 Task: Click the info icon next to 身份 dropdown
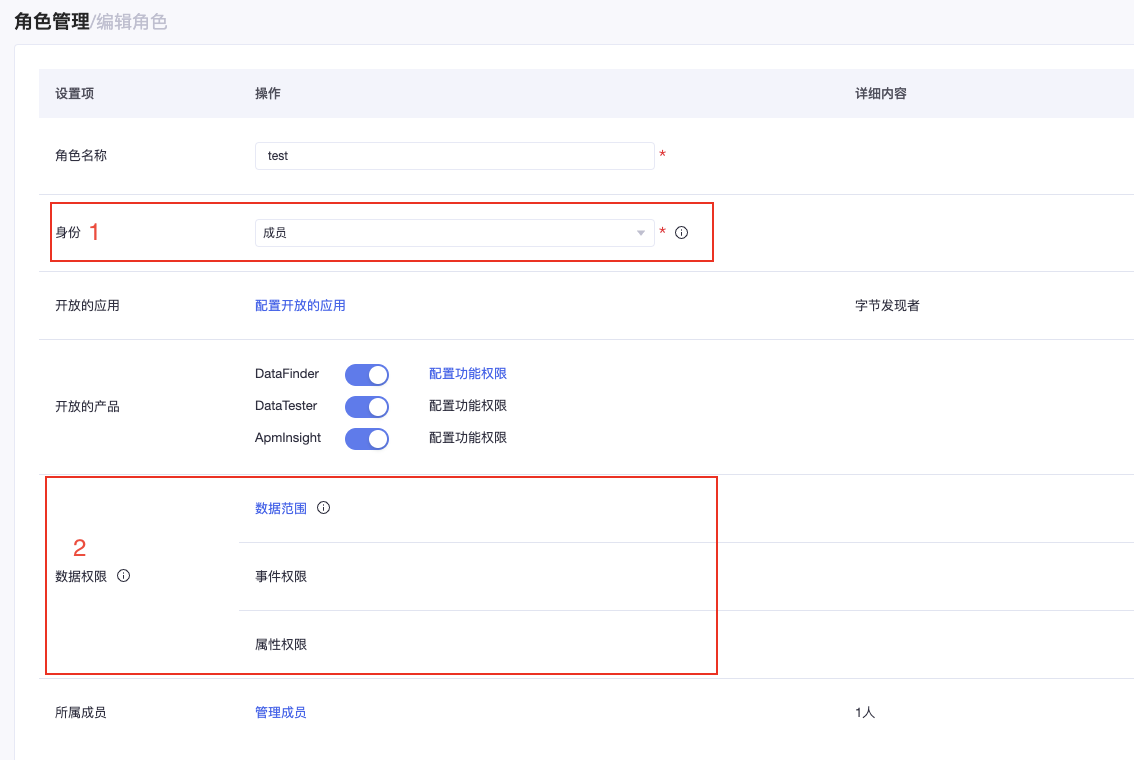pyautogui.click(x=681, y=232)
